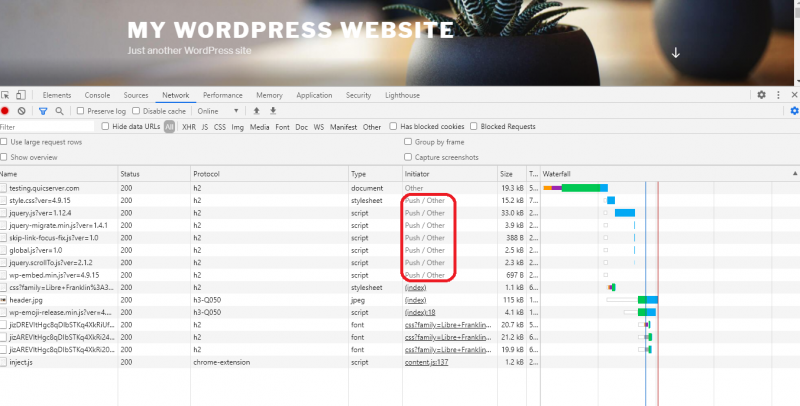Enable the Disable cache checkbox
Image resolution: width=800 pixels, height=406 pixels.
coord(136,111)
